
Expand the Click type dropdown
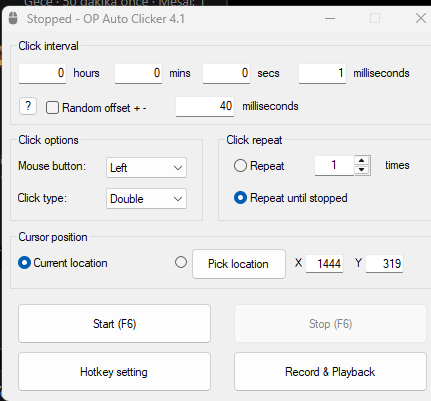146,199
